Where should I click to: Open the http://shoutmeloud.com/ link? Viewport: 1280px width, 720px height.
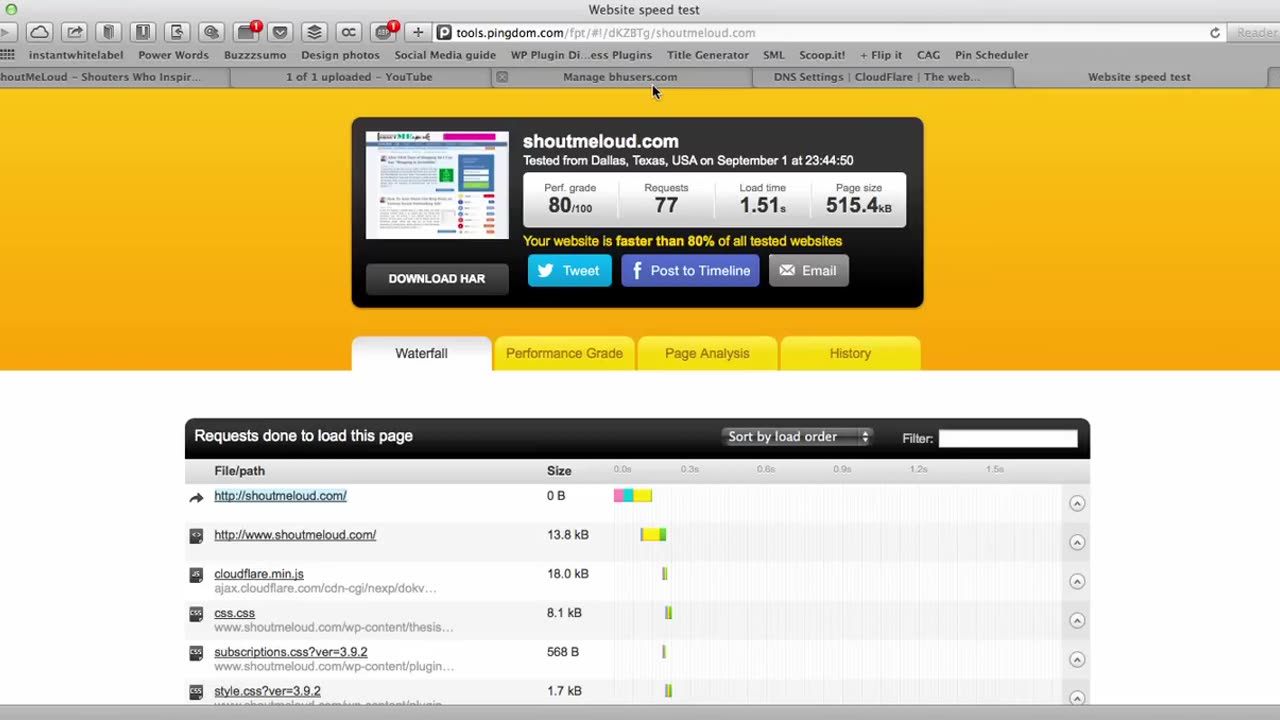[x=280, y=496]
